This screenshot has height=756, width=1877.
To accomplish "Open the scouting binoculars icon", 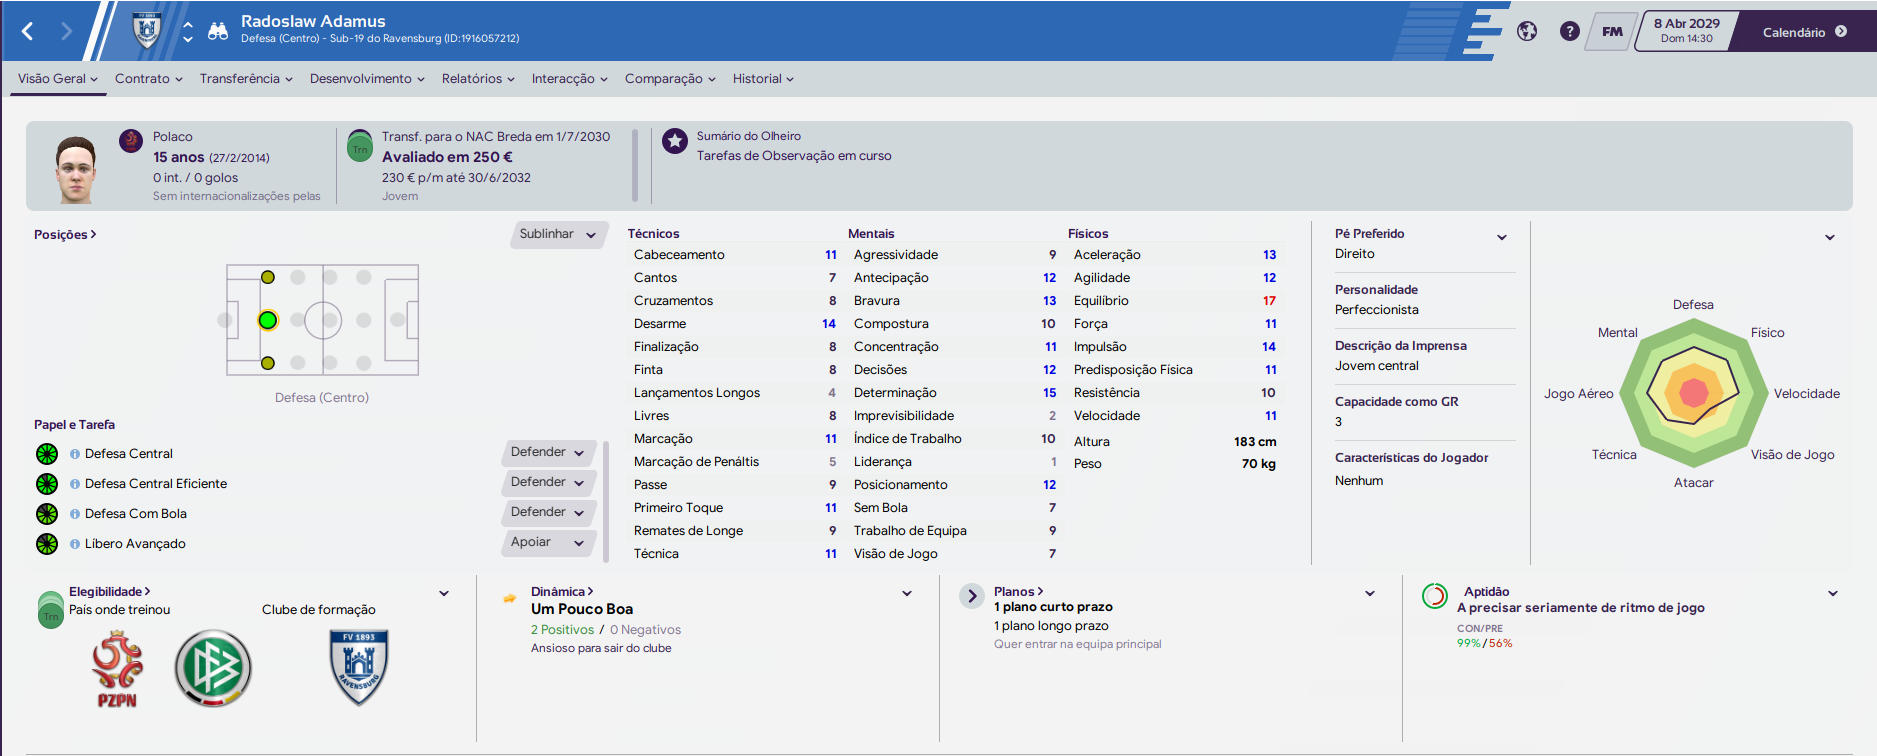I will [218, 31].
